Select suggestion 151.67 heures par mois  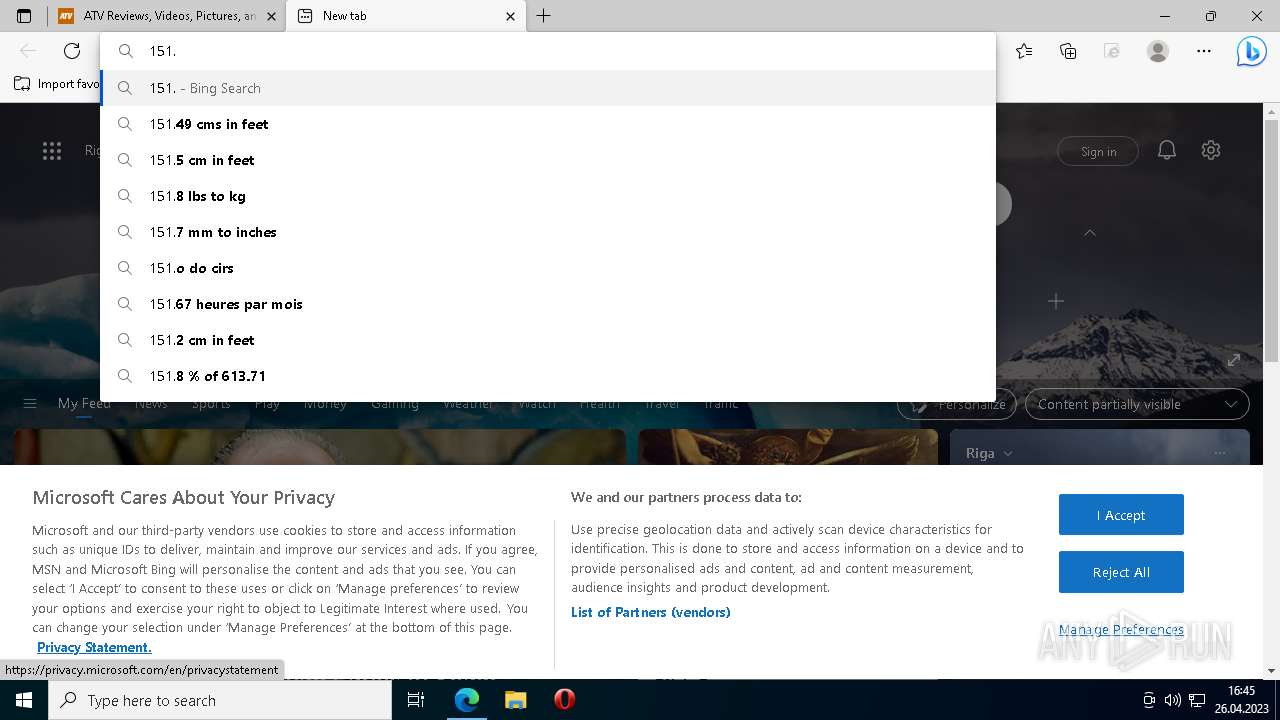coord(548,304)
